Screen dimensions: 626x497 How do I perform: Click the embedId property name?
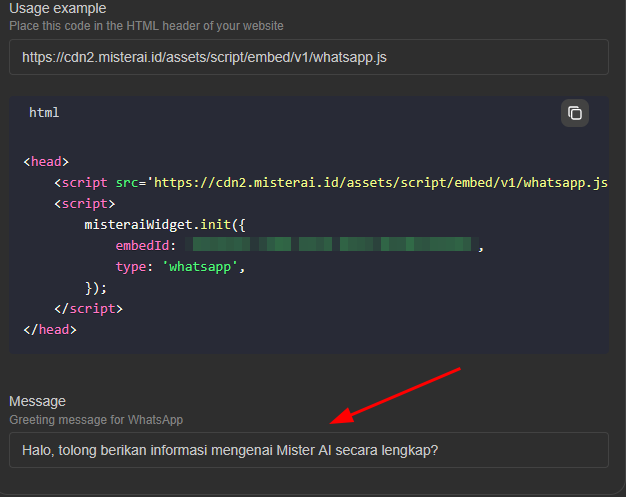coord(145,246)
